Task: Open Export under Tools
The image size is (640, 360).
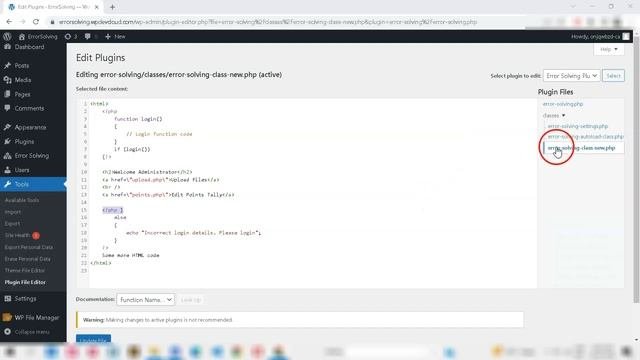Action: (12, 224)
